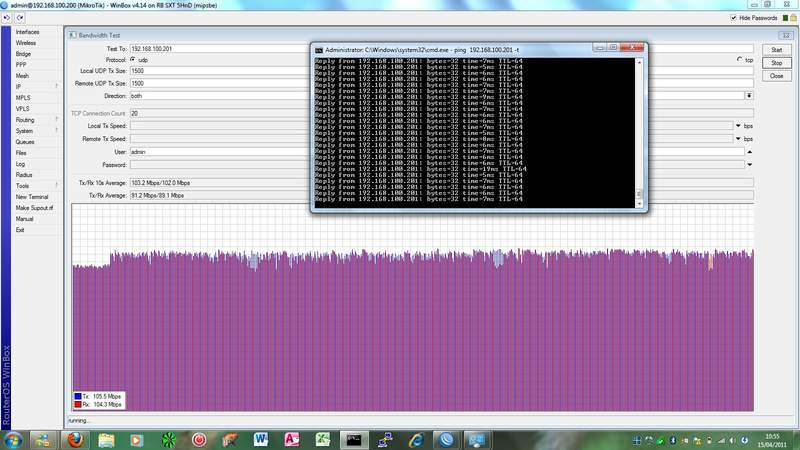The height and width of the screenshot is (450, 800).
Task: Click the blue Tx legend swatch
Action: [78, 396]
